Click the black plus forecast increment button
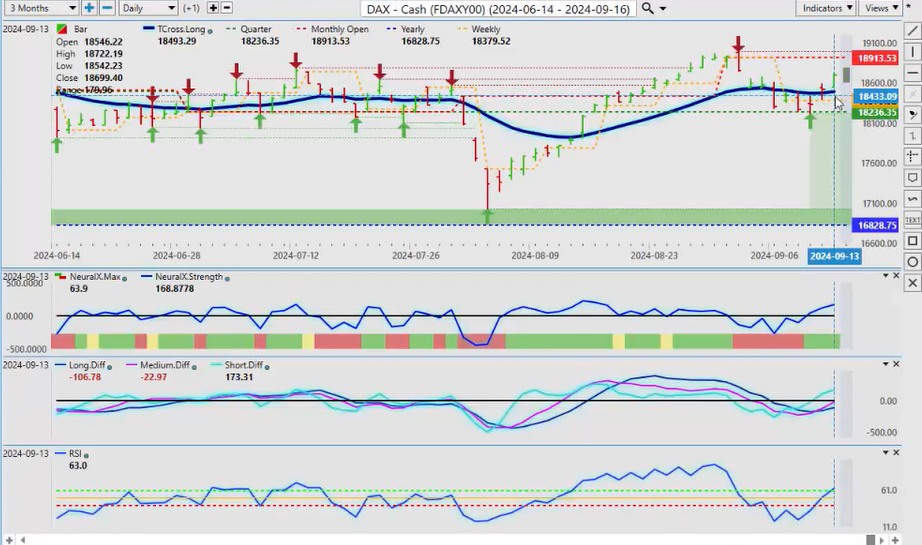The image size is (922, 545). point(213,8)
